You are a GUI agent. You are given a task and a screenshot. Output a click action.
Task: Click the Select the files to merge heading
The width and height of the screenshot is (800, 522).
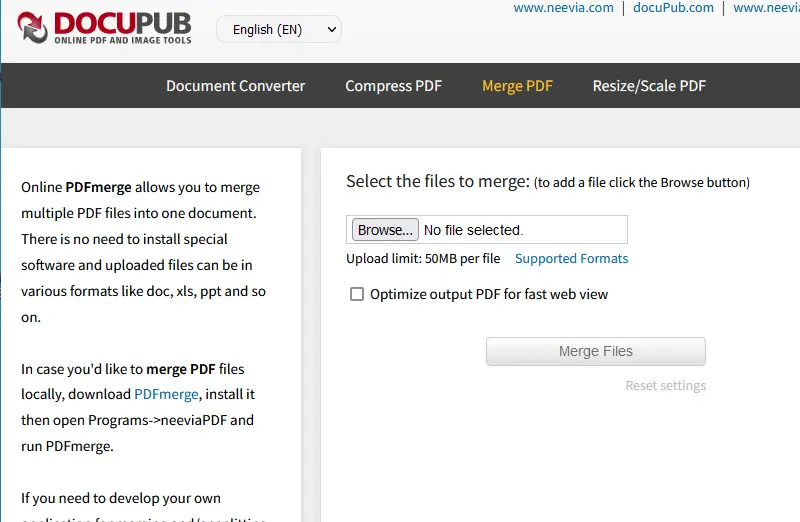438,181
